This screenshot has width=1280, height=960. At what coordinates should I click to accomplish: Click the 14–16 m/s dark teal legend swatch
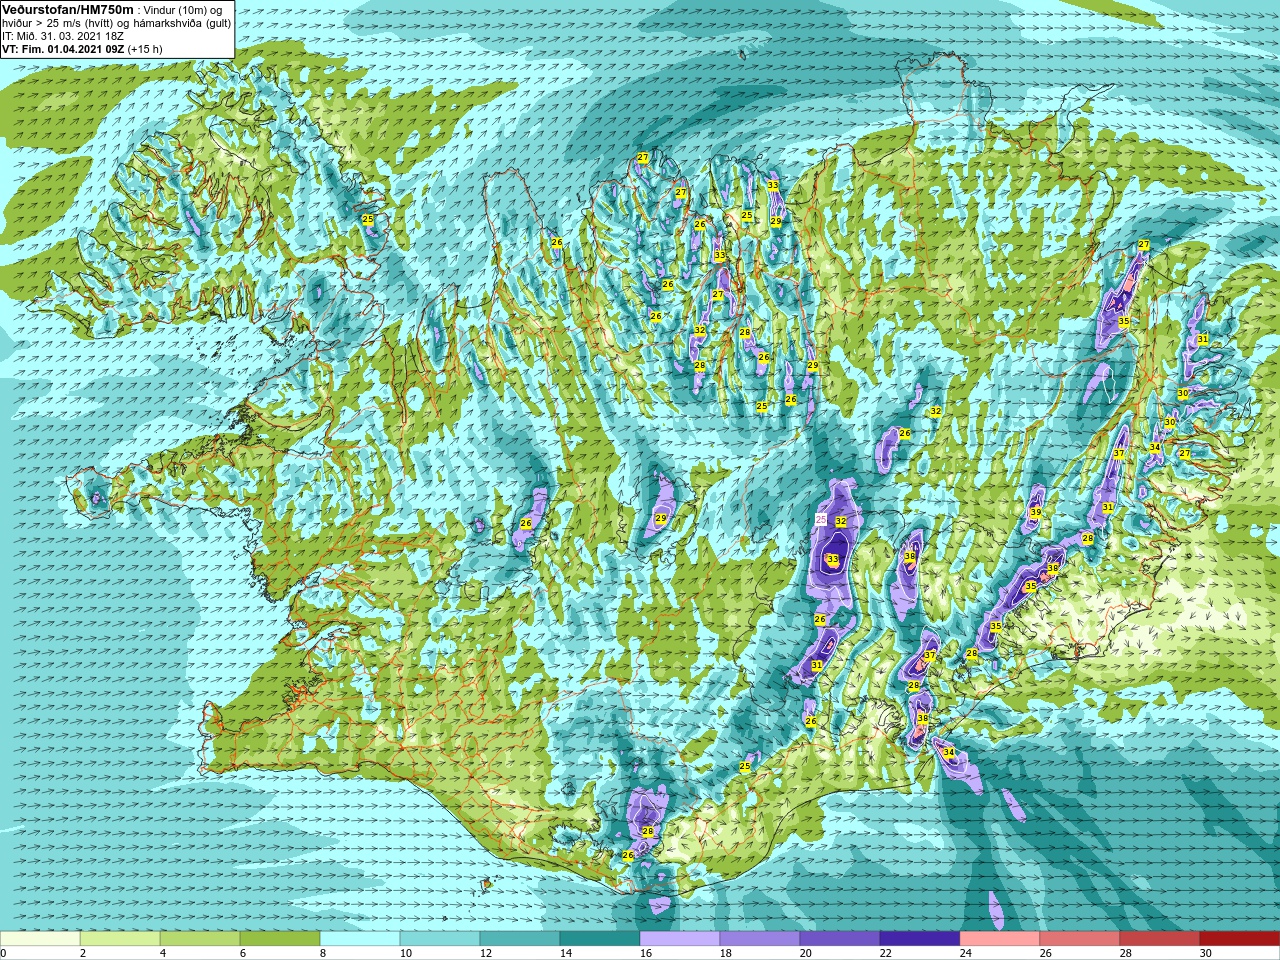[600, 939]
